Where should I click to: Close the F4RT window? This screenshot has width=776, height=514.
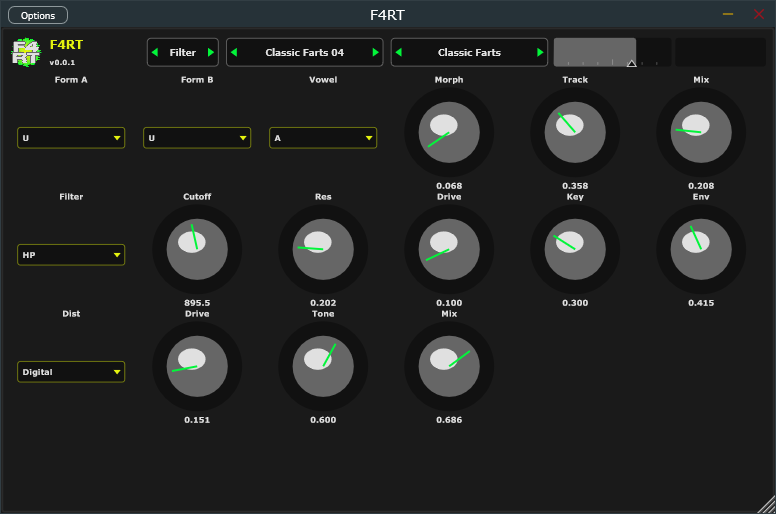[759, 14]
